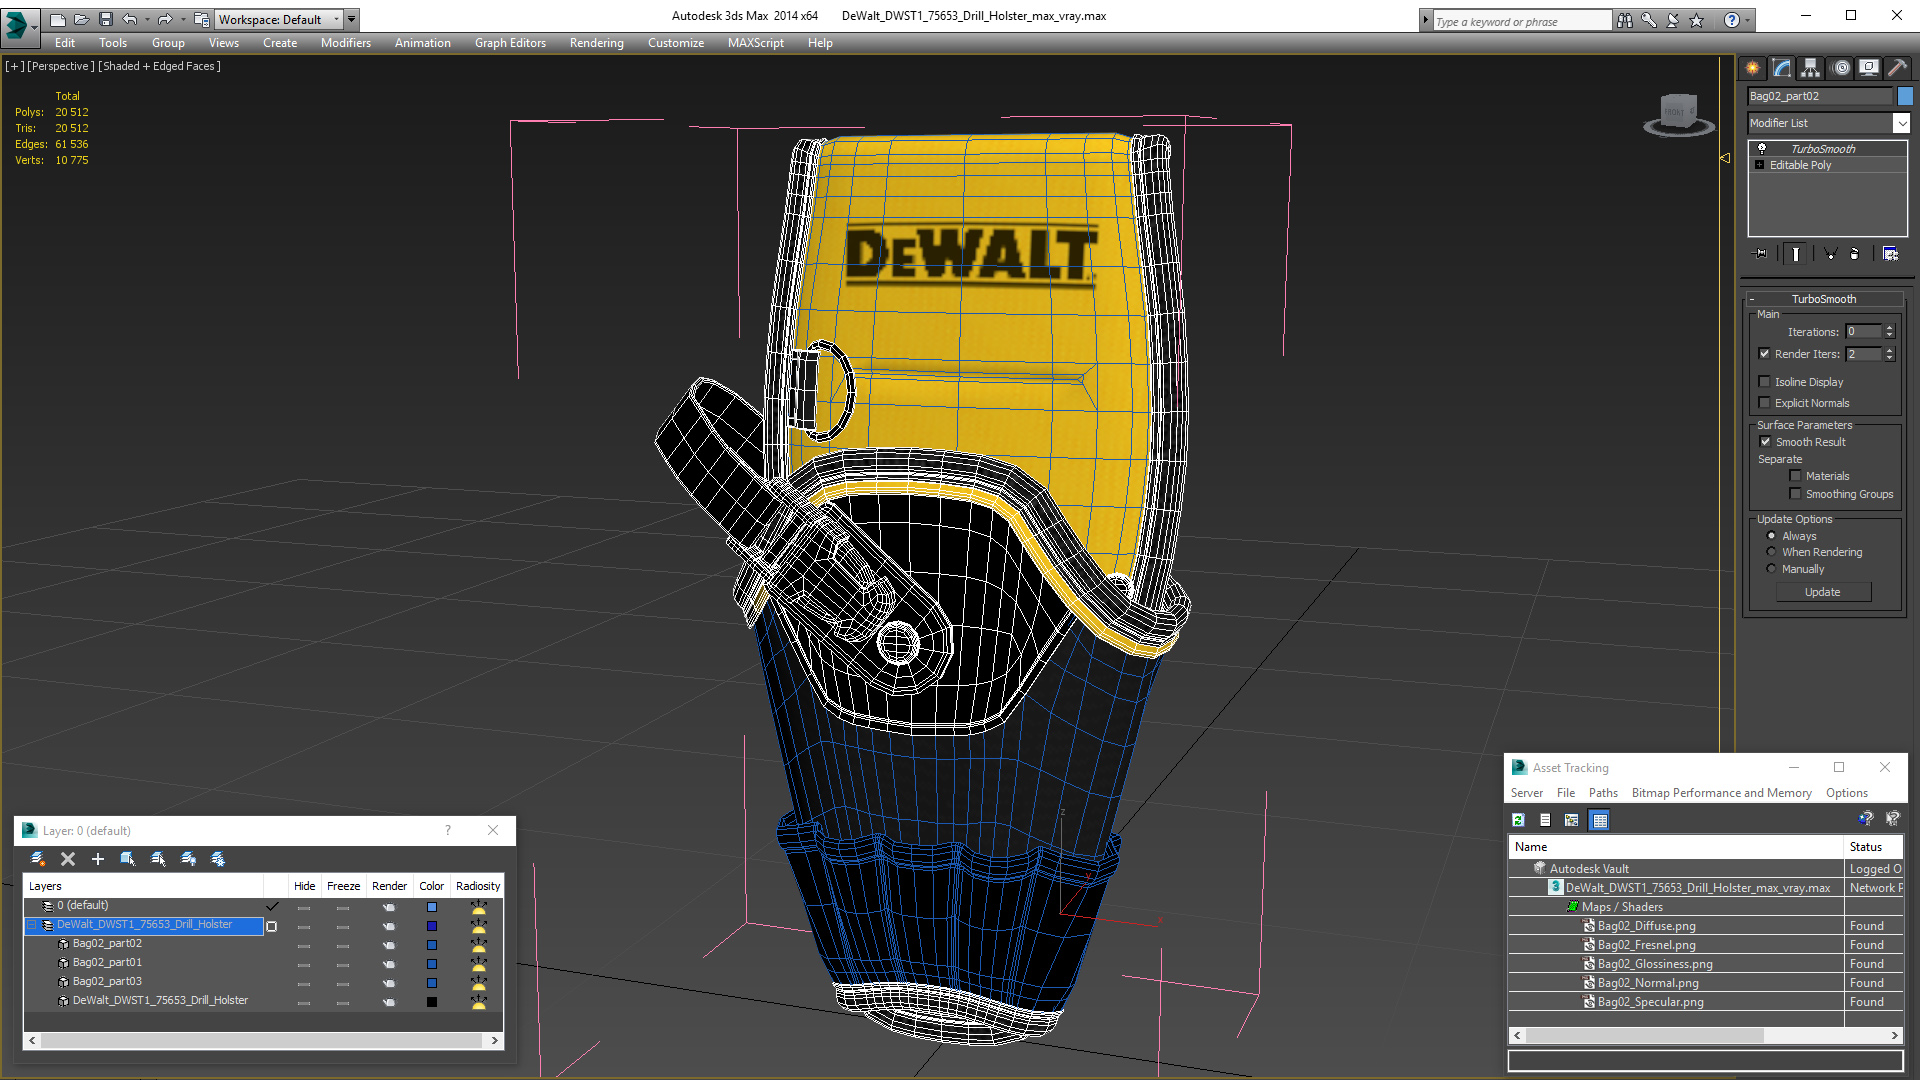
Task: Open the Modifier List dropdown
Action: pos(1901,123)
